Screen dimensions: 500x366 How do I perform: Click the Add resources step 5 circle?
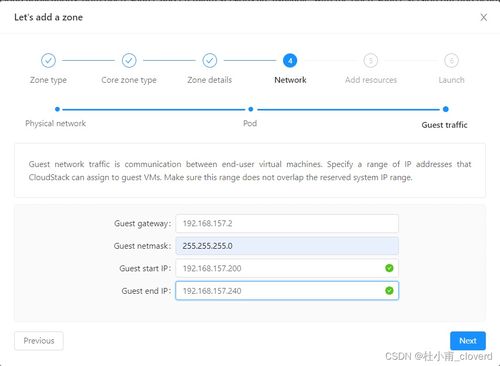tap(371, 61)
